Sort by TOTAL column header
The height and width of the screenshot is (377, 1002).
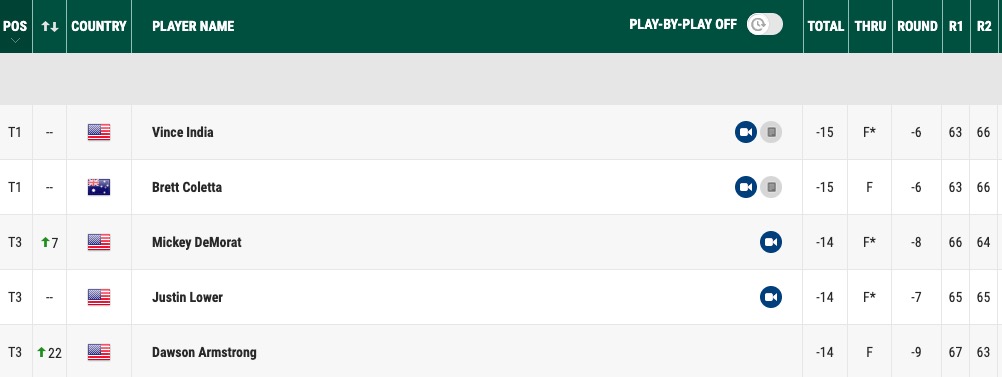826,26
